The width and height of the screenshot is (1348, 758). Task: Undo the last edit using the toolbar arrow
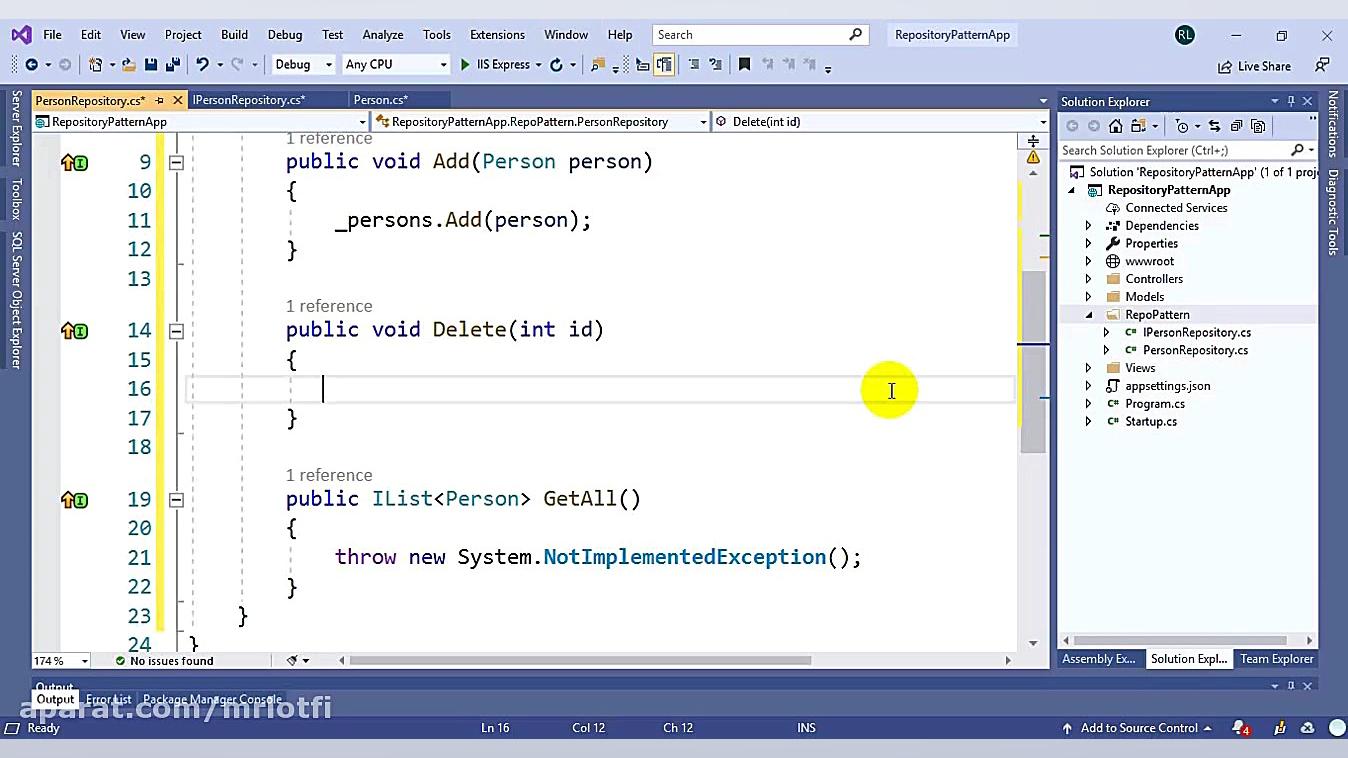click(x=202, y=65)
